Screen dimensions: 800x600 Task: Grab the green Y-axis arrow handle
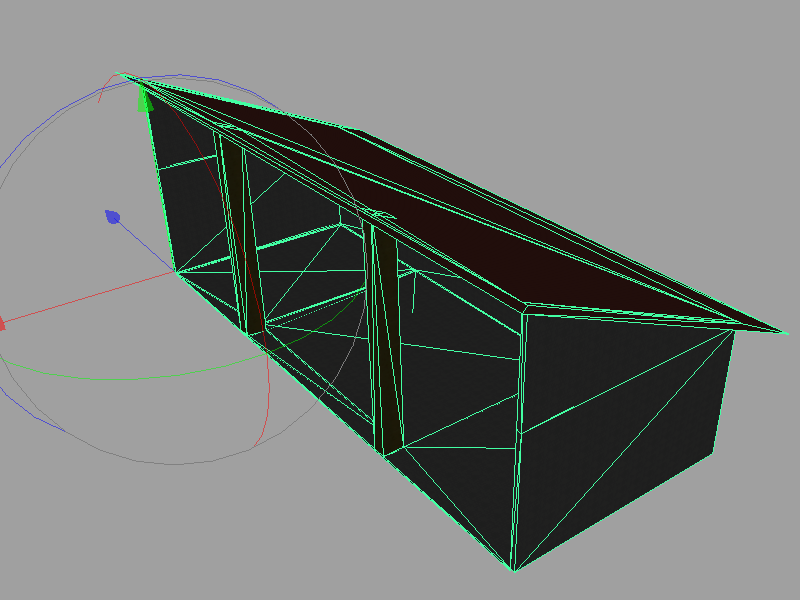tap(145, 99)
